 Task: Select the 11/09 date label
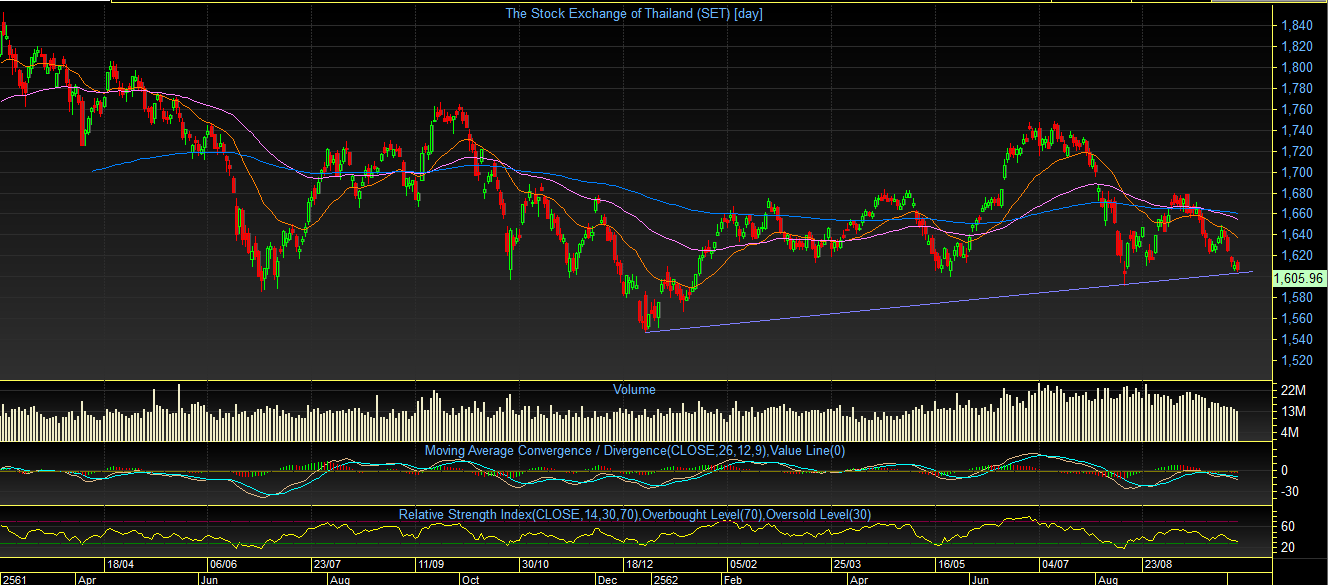point(432,565)
